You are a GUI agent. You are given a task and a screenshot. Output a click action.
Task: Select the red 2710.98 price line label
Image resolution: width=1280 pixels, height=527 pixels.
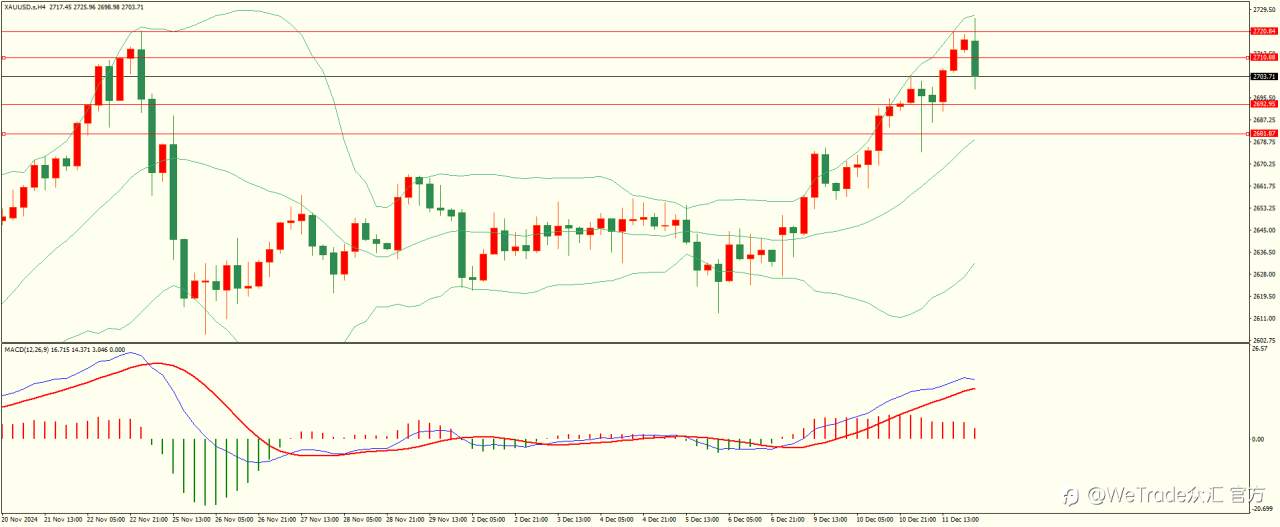click(1264, 57)
